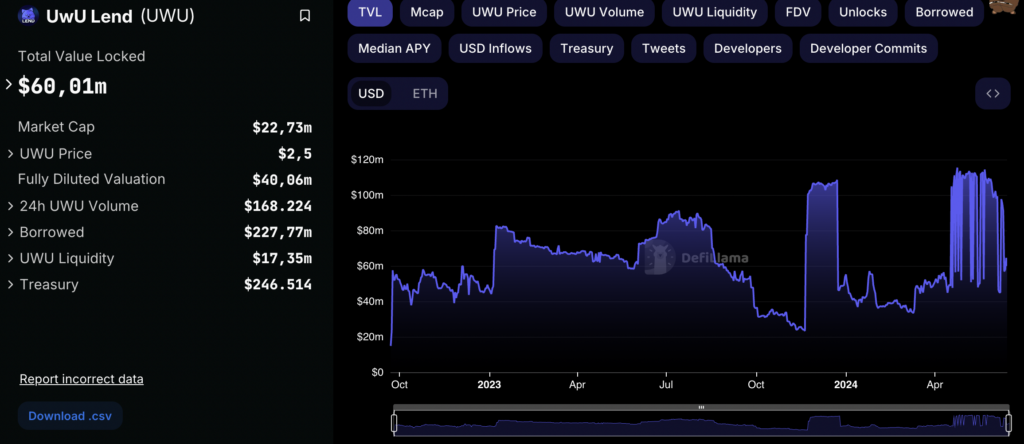The image size is (1024, 444).
Task: Click the Jul x-axis label
Action: click(666, 385)
